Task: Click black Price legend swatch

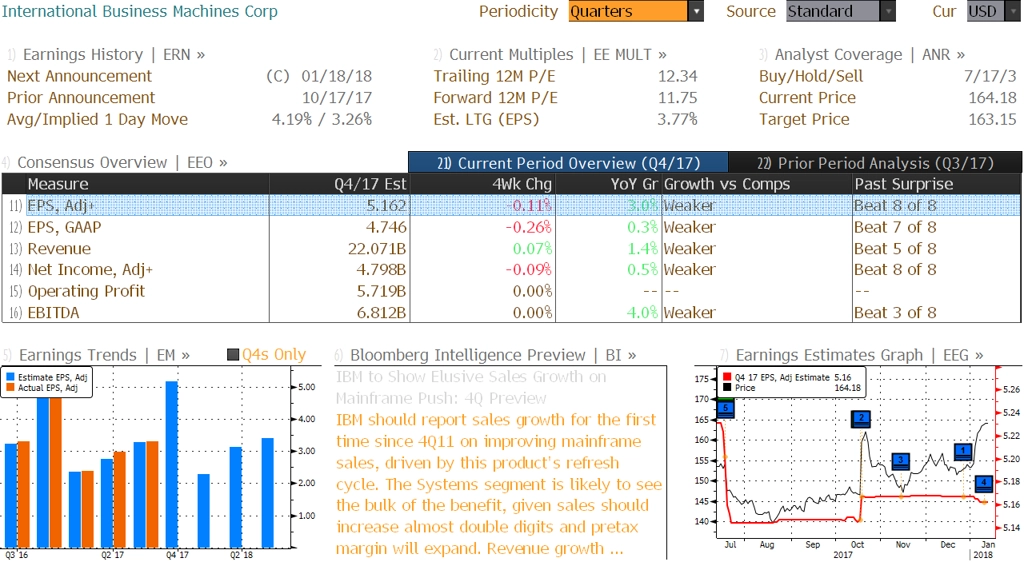Action: click(x=727, y=388)
